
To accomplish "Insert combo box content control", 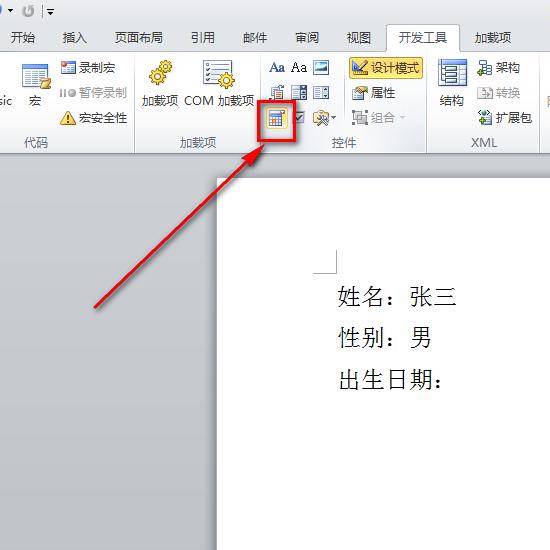I will [x=299, y=93].
